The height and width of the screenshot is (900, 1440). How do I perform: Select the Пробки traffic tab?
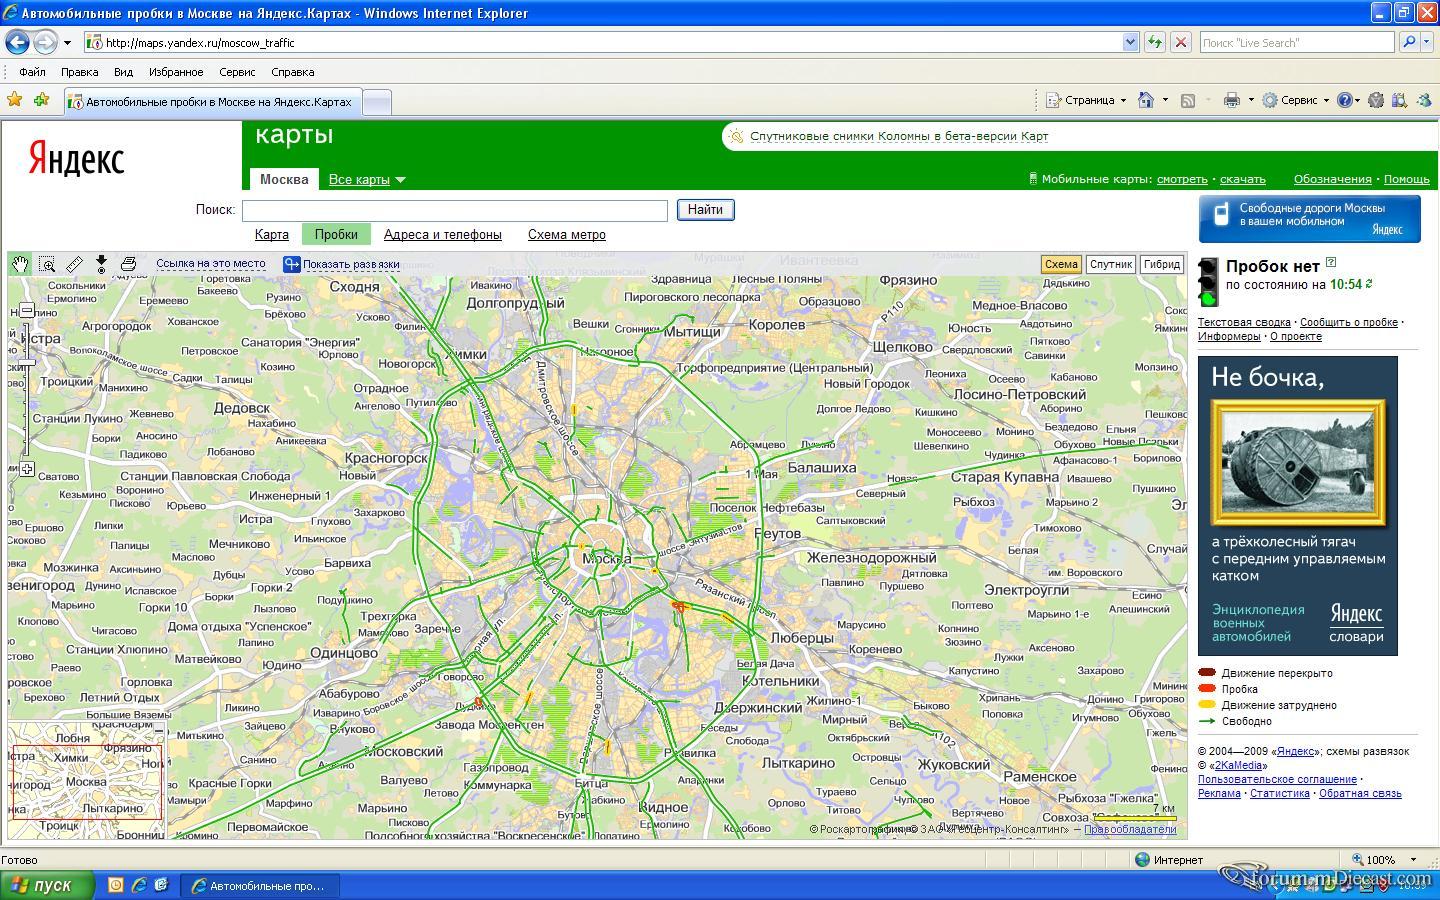(x=336, y=234)
